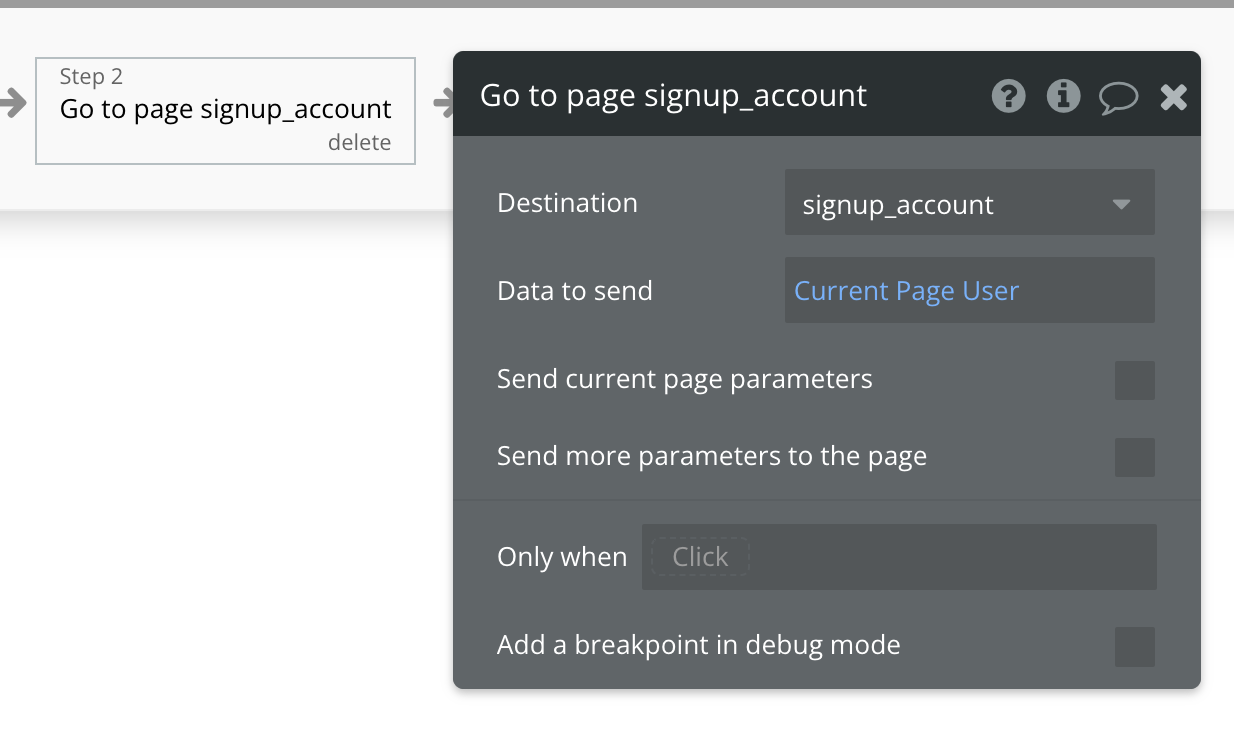
Task: Click the Only when Click placeholder
Action: 700,557
